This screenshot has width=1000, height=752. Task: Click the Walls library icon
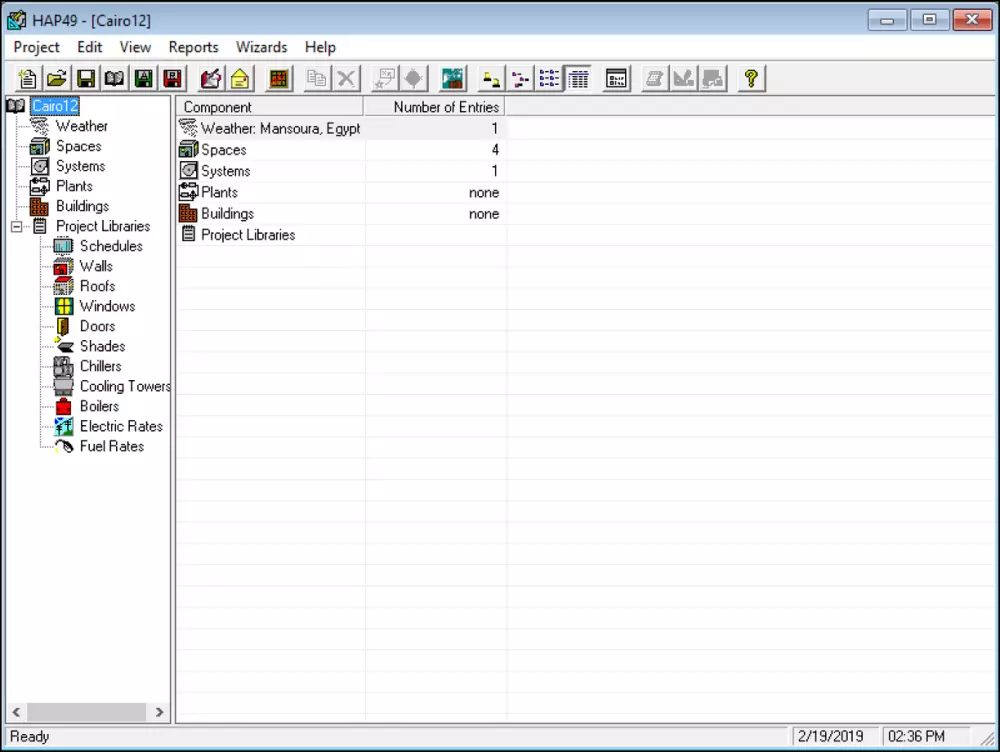click(63, 266)
